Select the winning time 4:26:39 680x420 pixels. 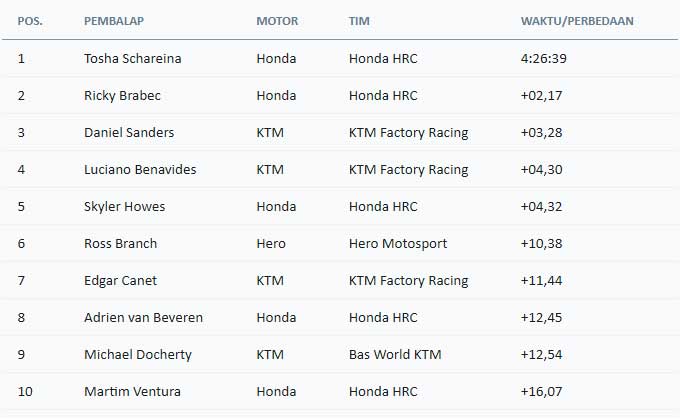(x=544, y=59)
